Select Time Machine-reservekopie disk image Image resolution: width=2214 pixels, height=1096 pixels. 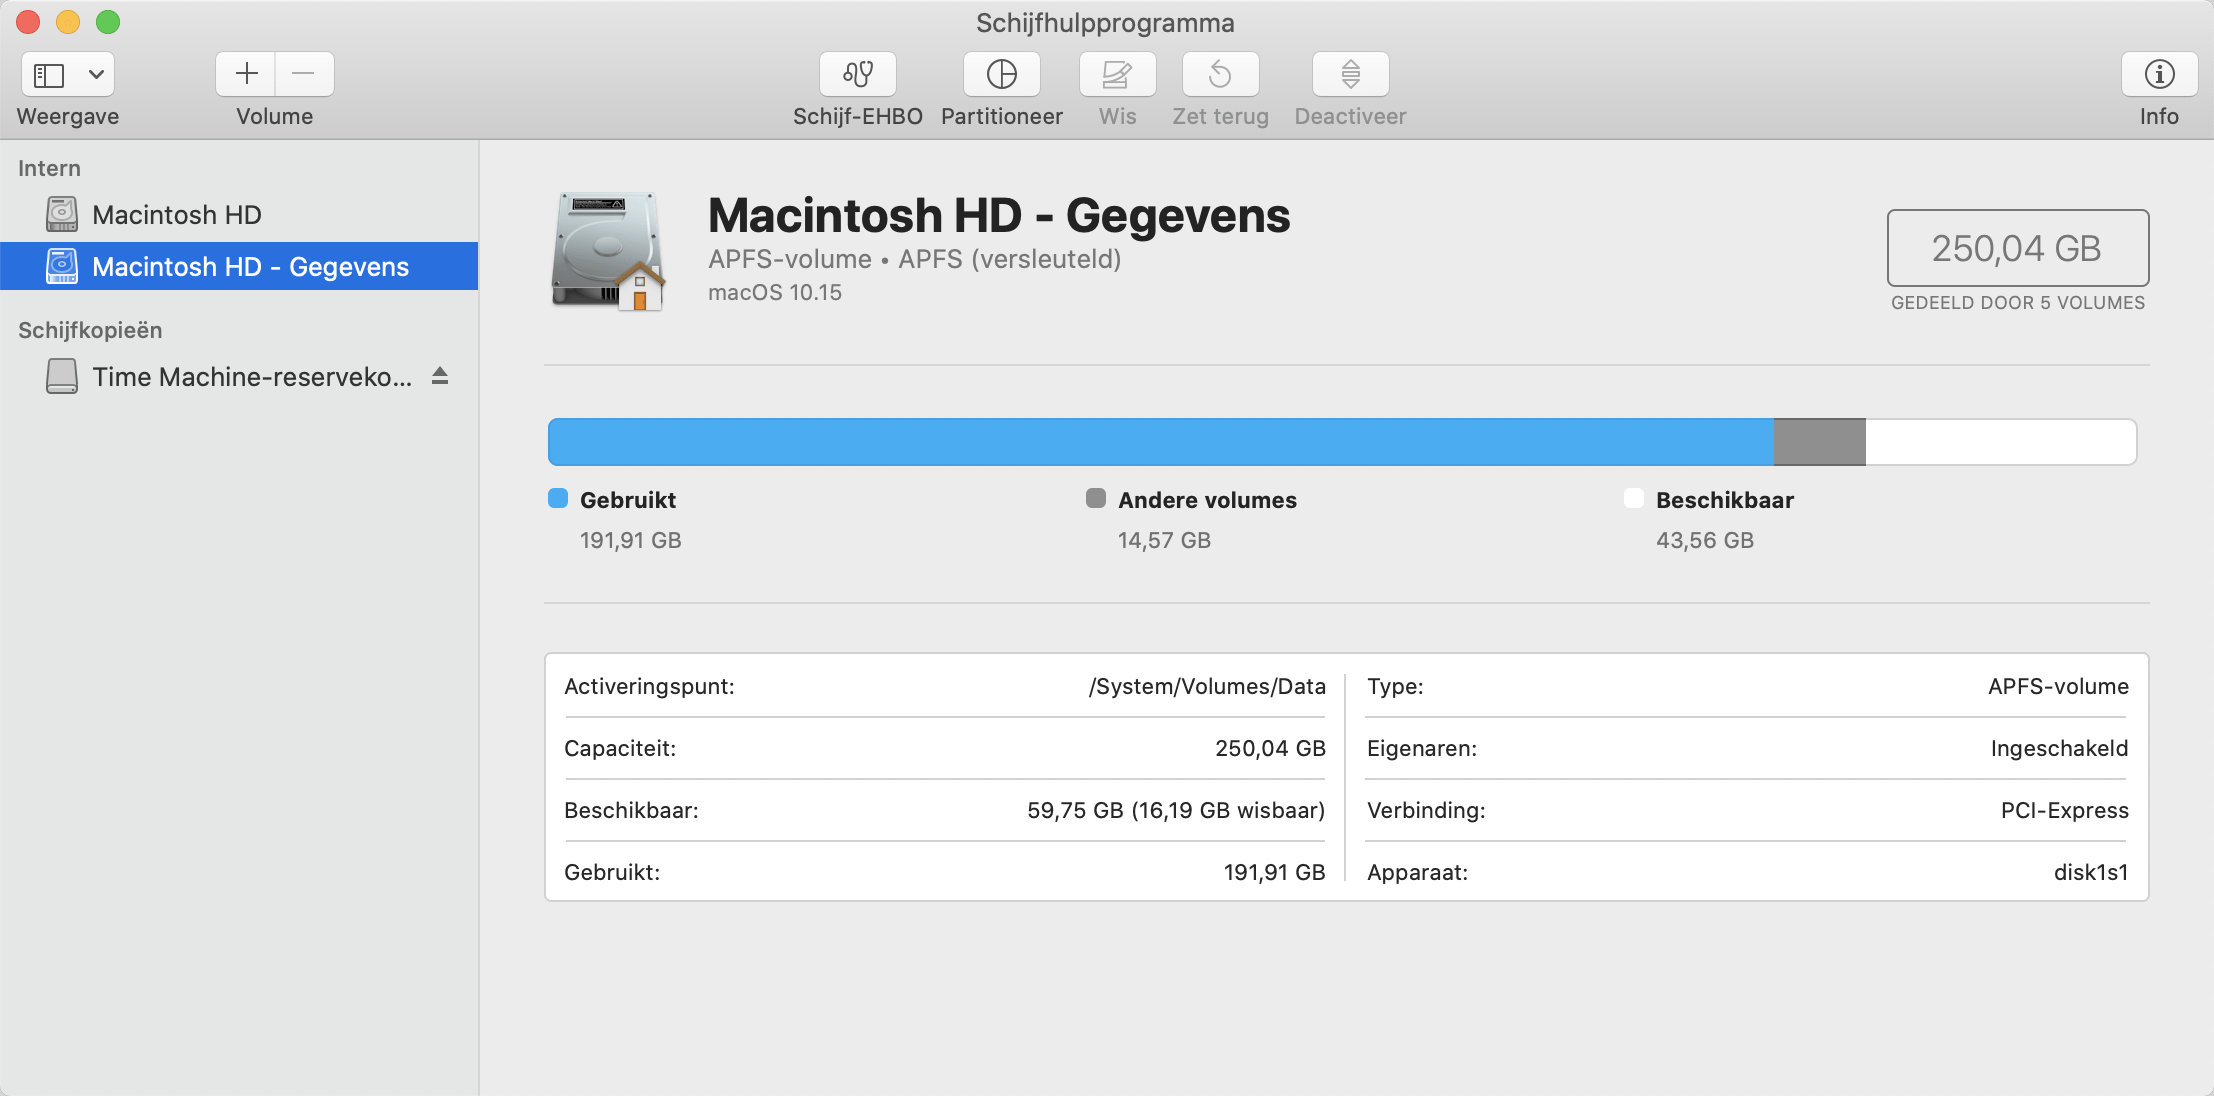252,376
